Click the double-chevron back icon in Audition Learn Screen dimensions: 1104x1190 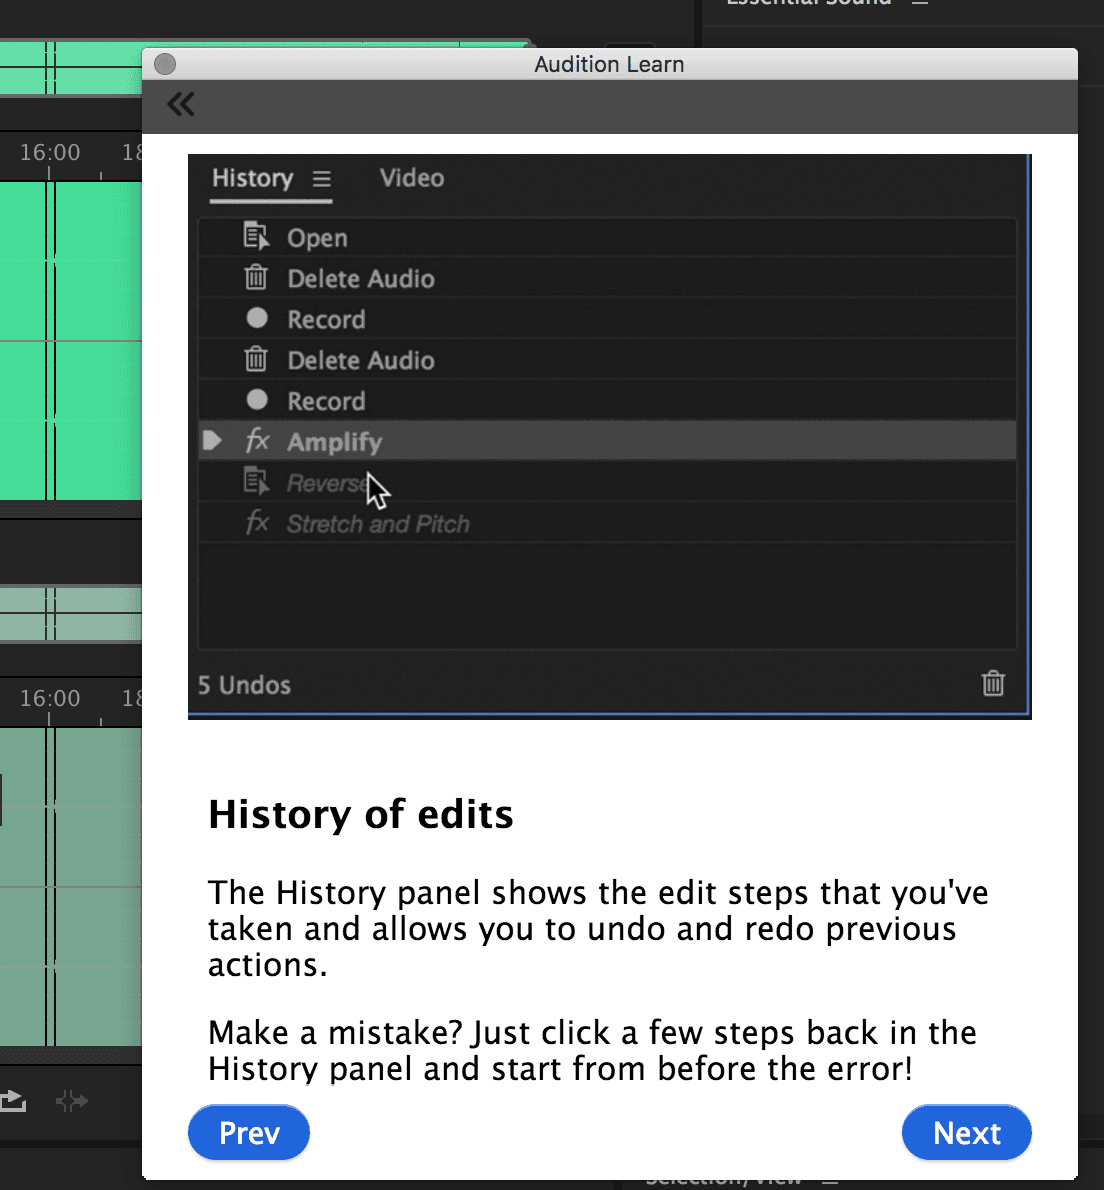point(181,104)
